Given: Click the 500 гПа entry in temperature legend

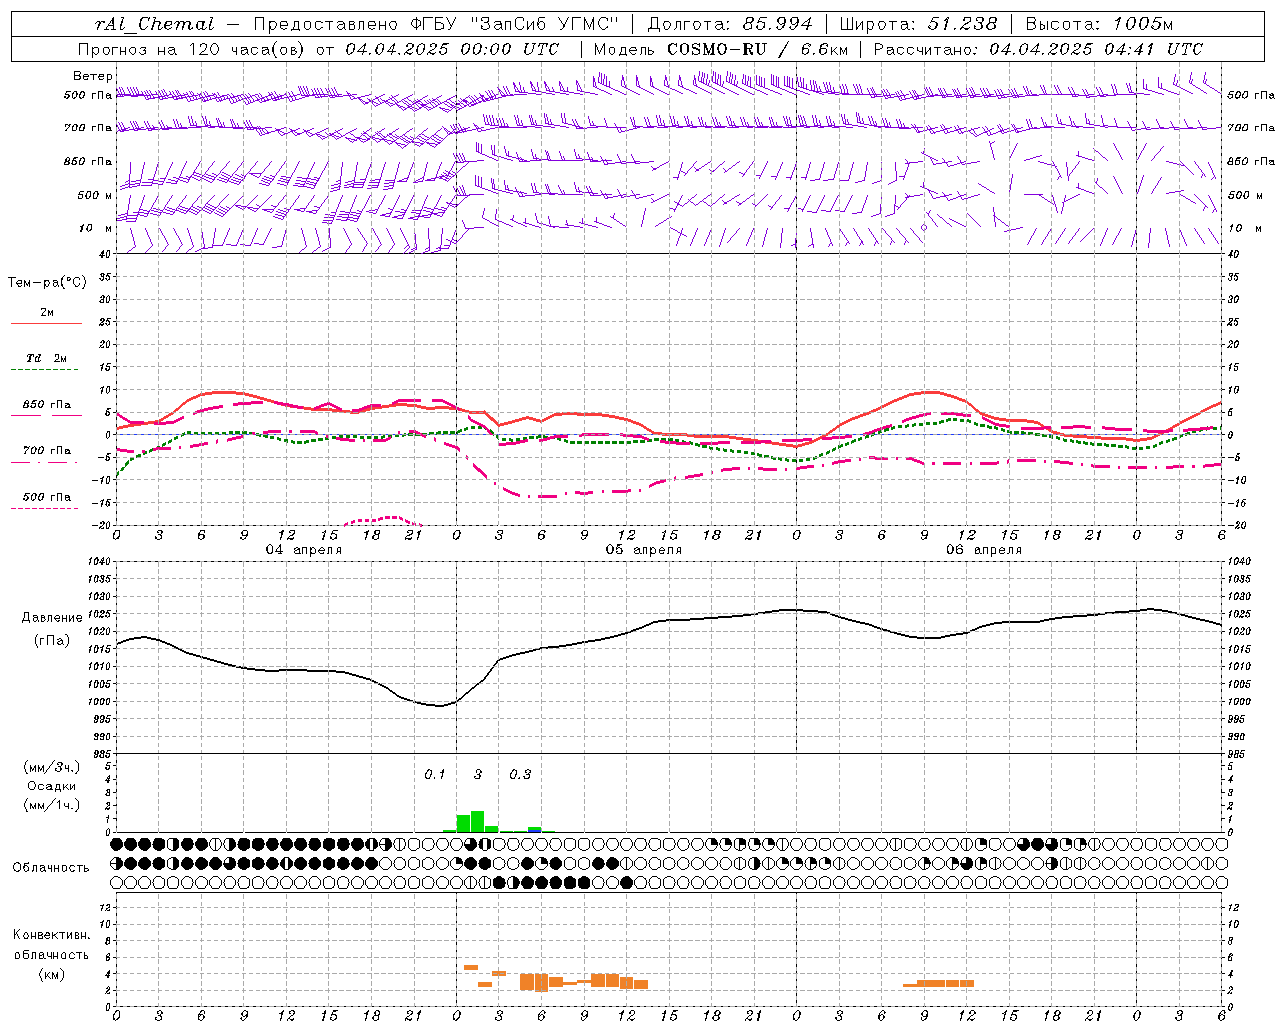Looking at the screenshot, I should pos(47,497).
